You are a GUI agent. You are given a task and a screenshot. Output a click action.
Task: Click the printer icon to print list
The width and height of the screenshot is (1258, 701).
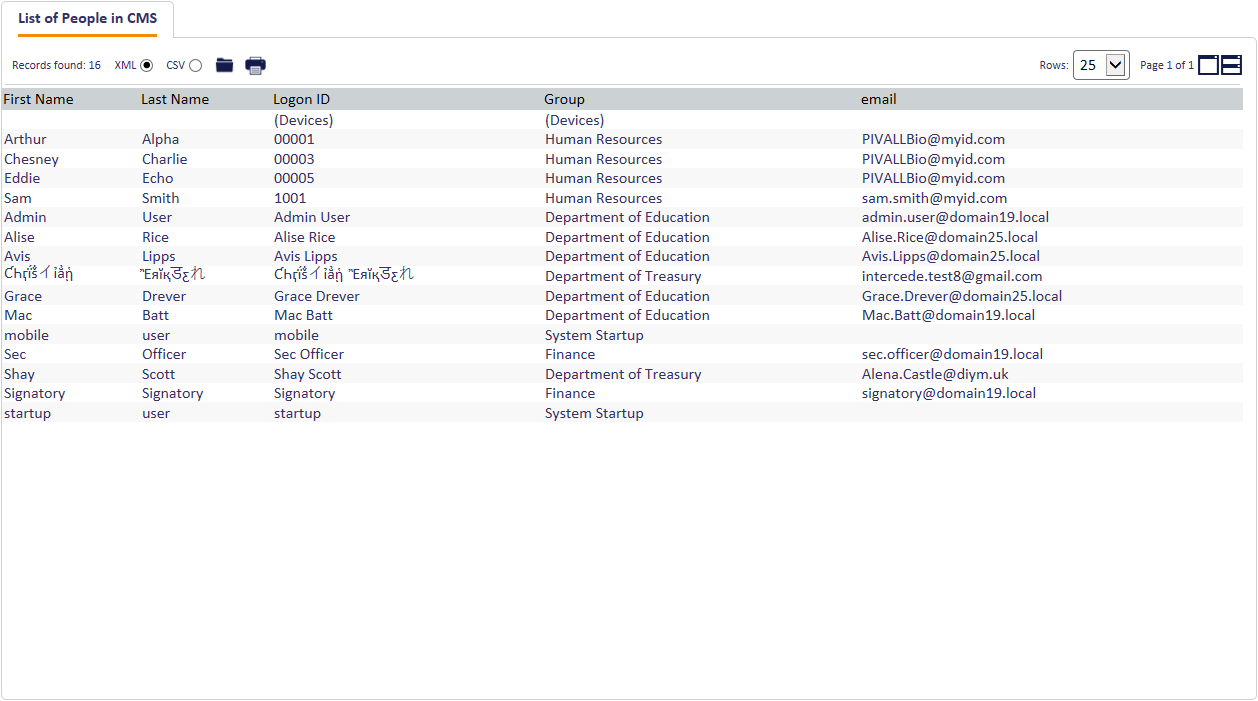pyautogui.click(x=256, y=65)
